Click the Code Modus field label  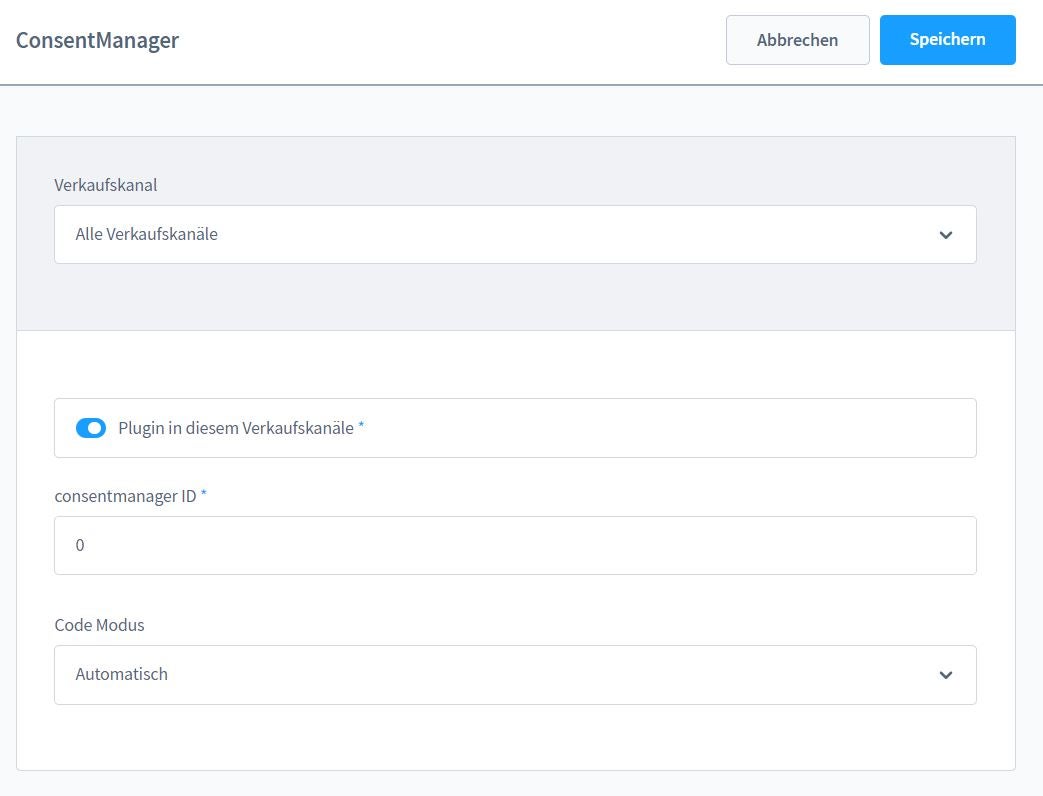[x=99, y=625]
